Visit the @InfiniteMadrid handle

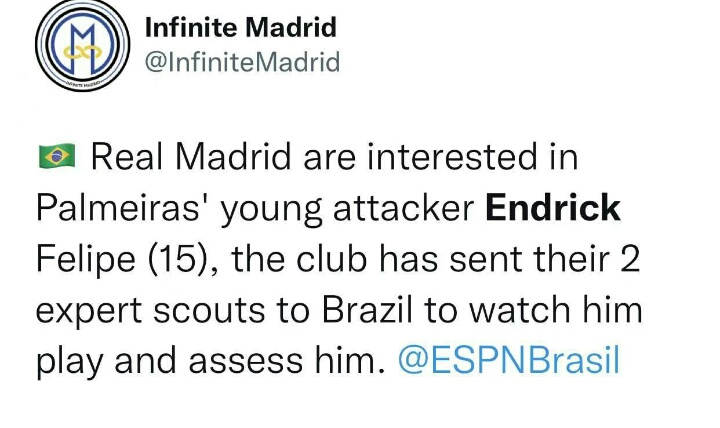pyautogui.click(x=242, y=62)
